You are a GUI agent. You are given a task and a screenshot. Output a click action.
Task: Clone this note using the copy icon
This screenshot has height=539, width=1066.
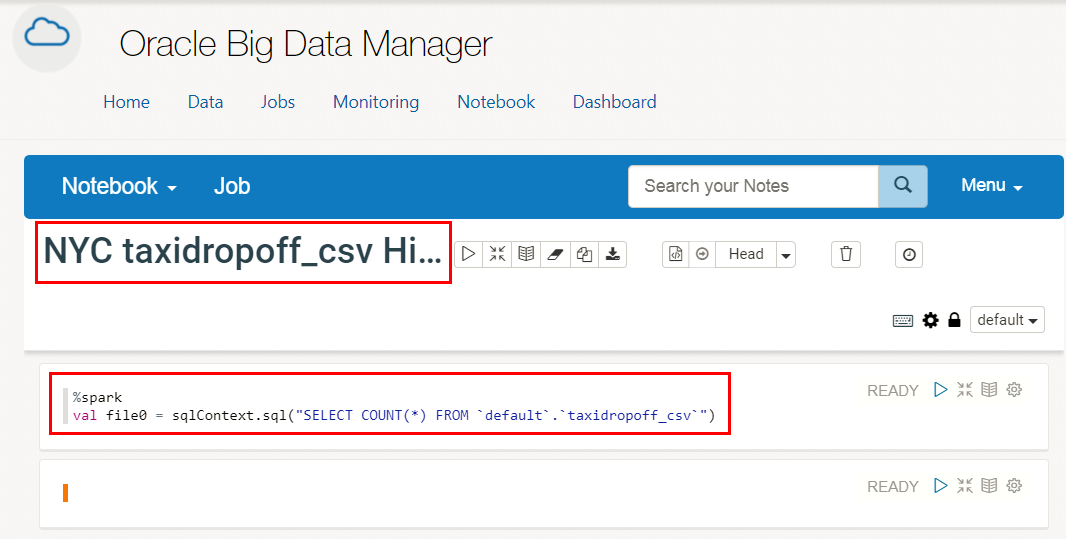tap(584, 255)
